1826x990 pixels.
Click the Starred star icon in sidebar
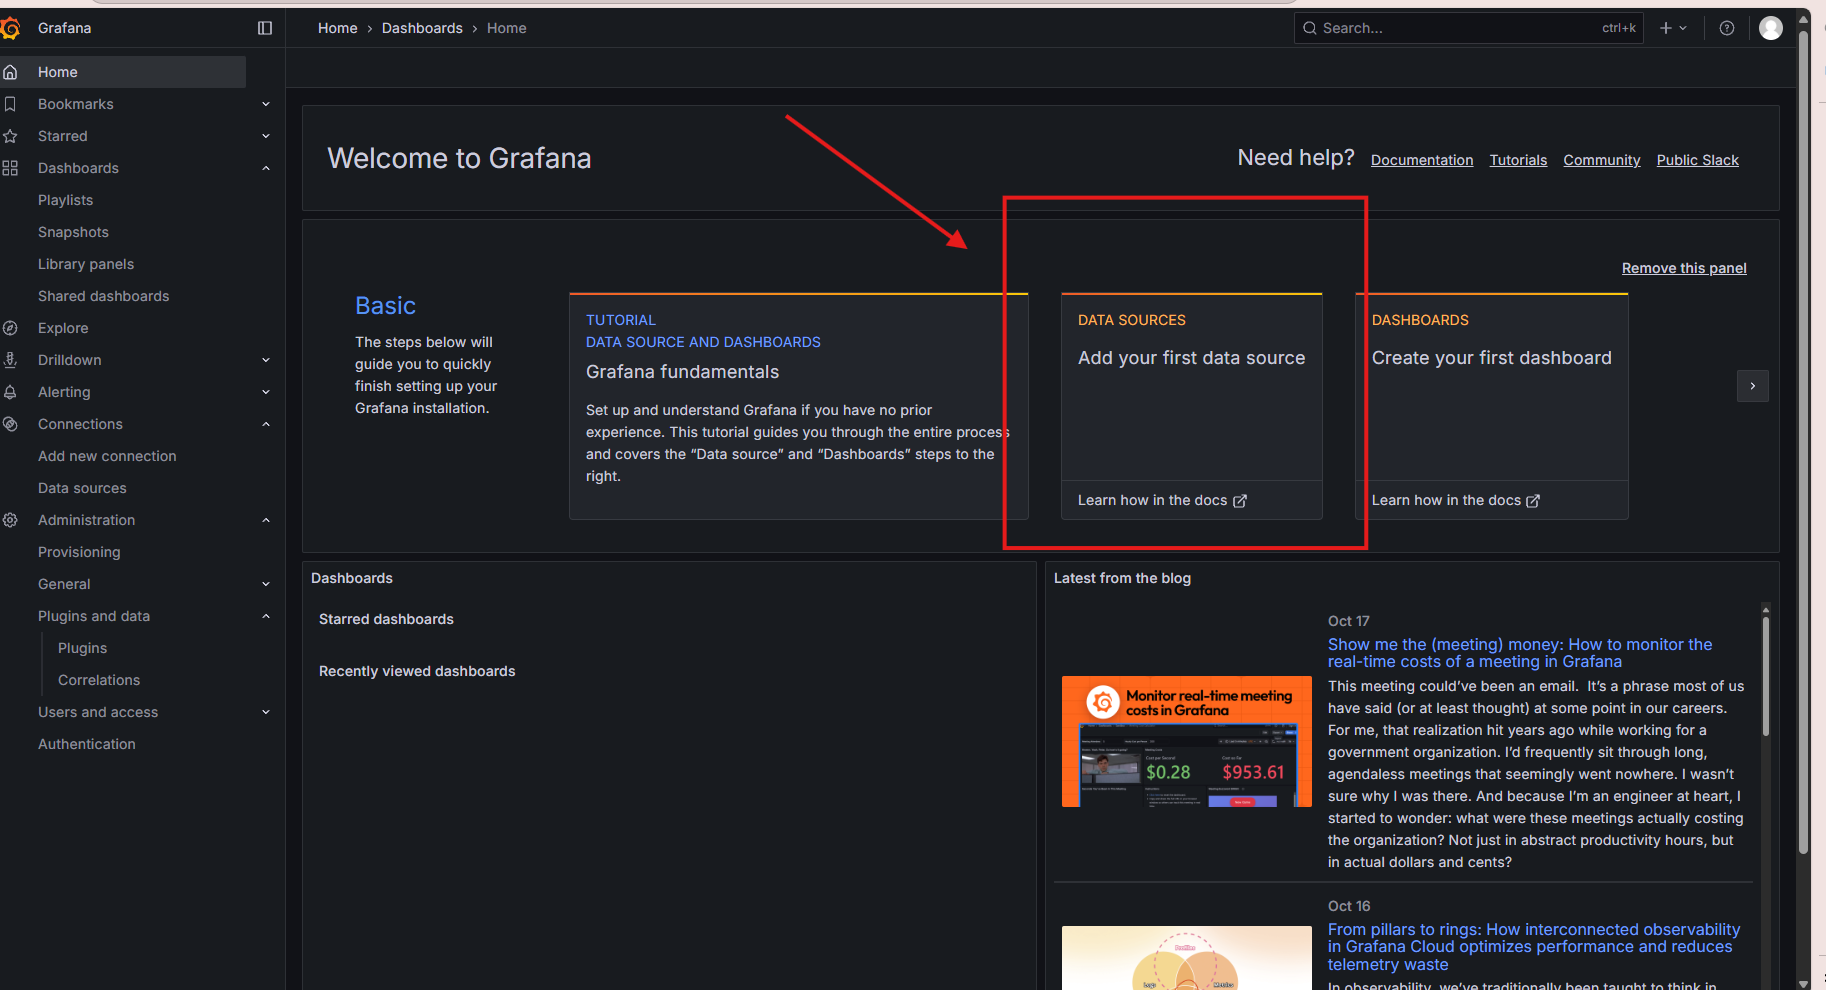[11, 136]
